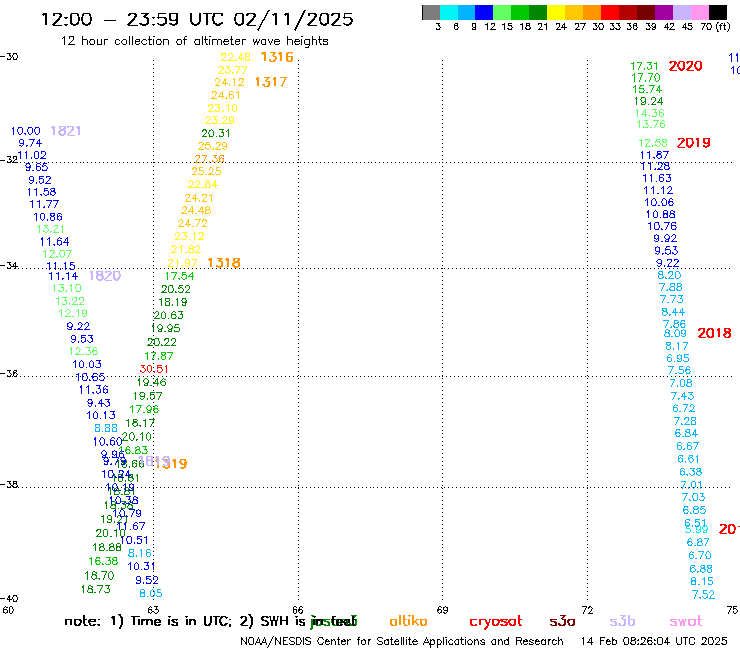Viewport: 740px width, 650px height.
Task: Click the red pass label 2020
Action: (x=685, y=66)
